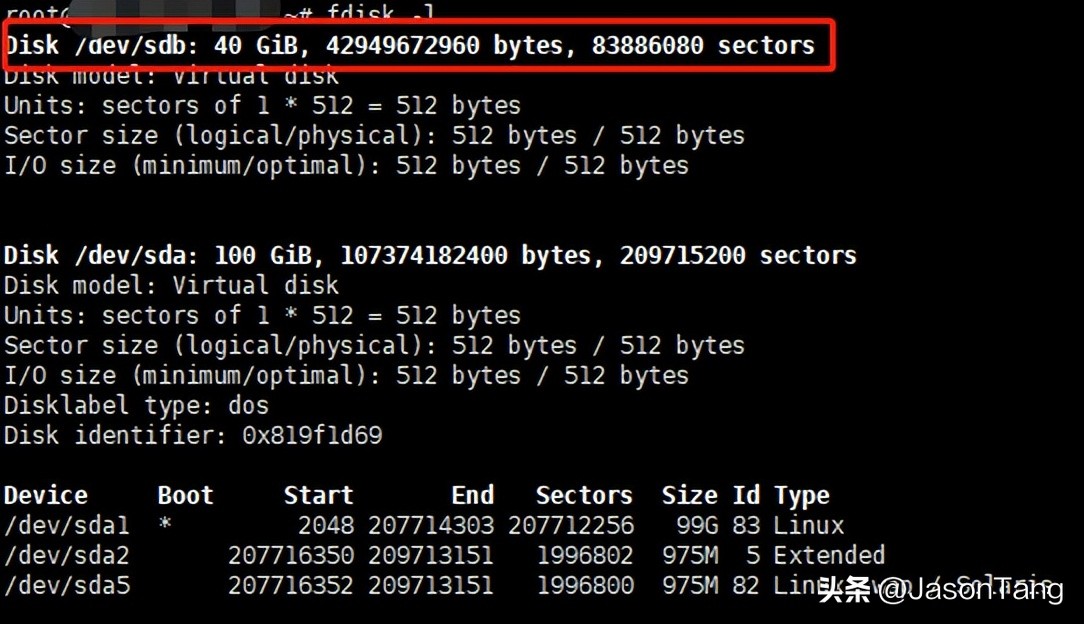Image resolution: width=1084 pixels, height=624 pixels.
Task: Click the 'Boot' column header
Action: (185, 496)
